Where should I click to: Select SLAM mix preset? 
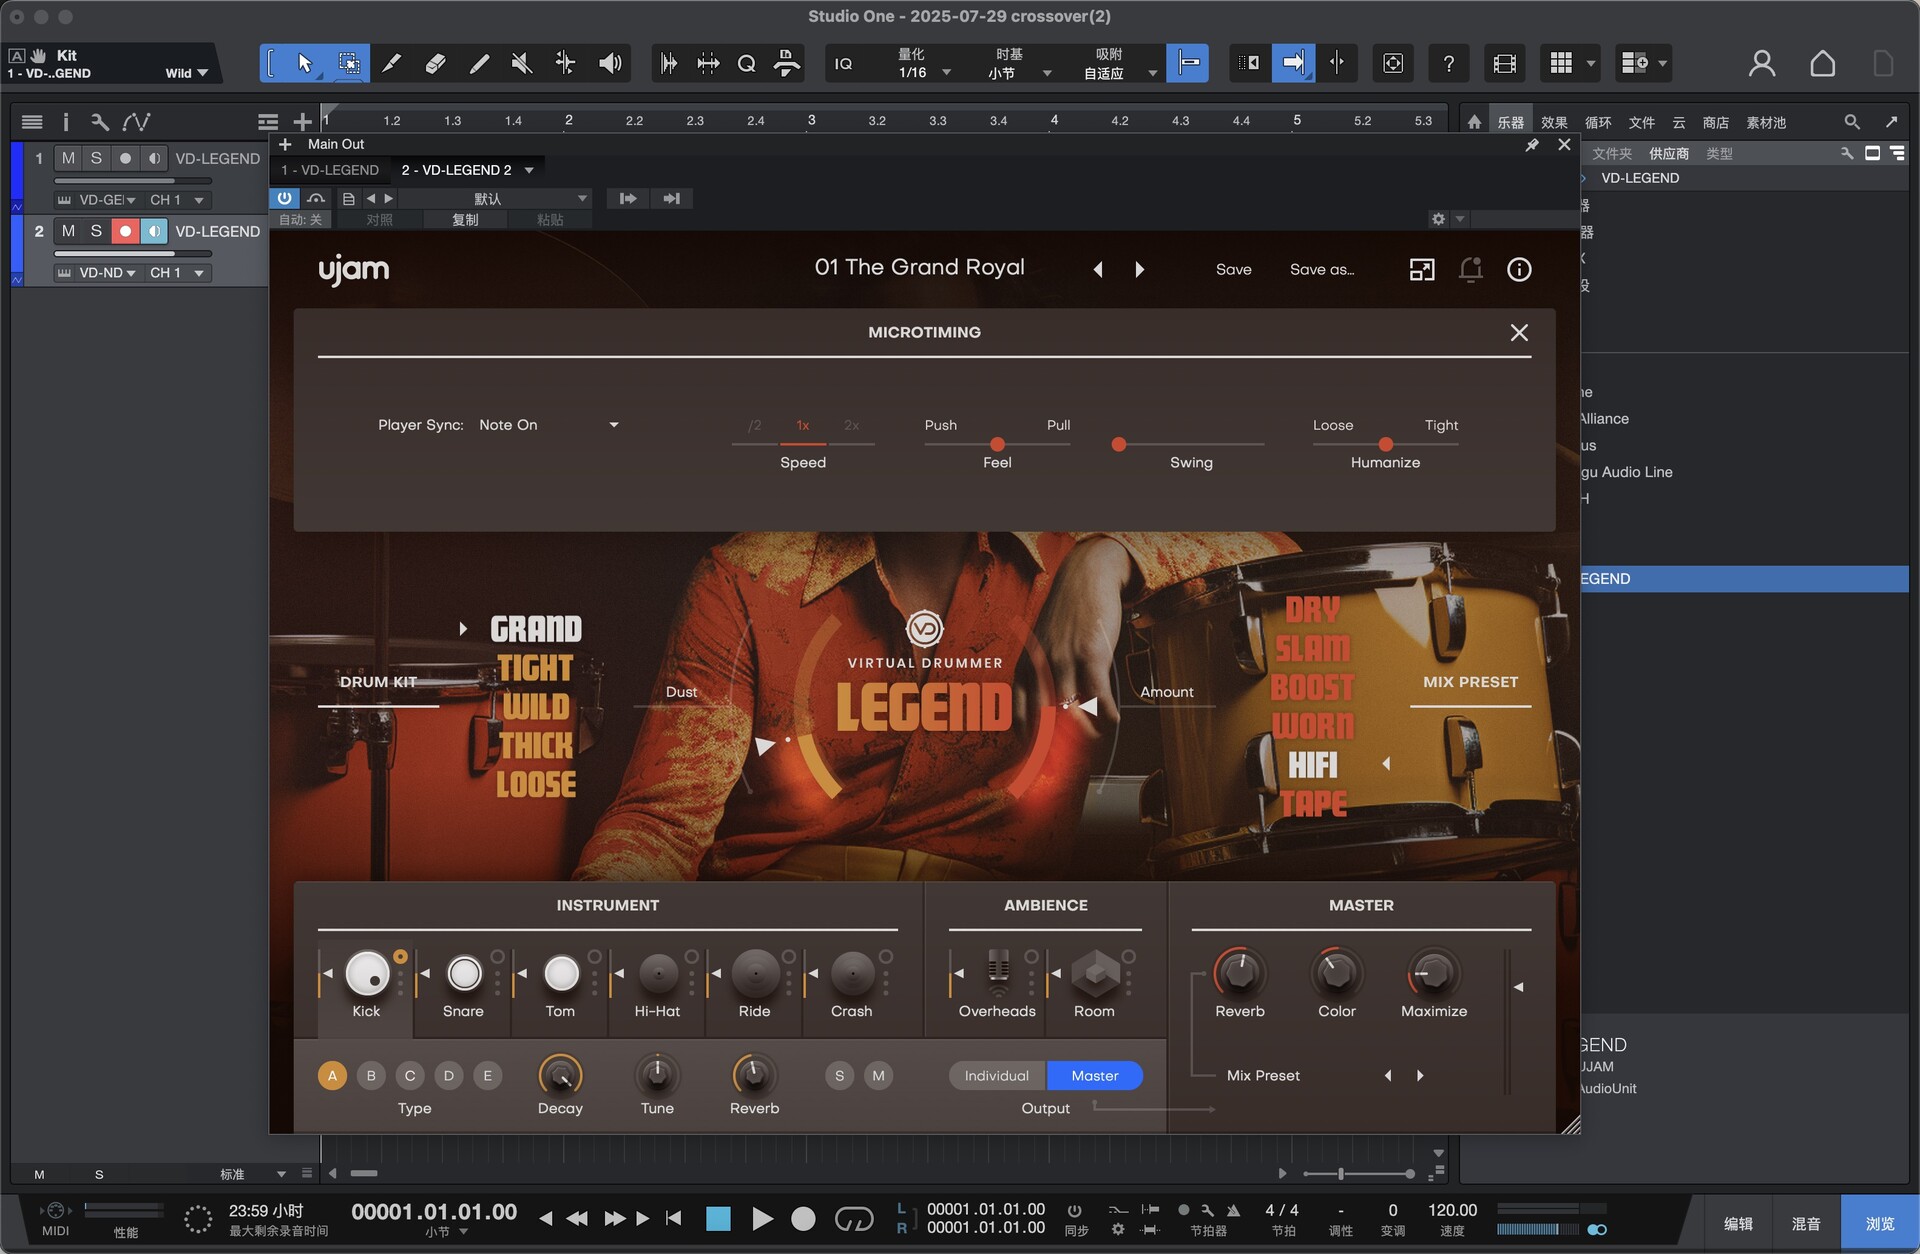(1312, 648)
